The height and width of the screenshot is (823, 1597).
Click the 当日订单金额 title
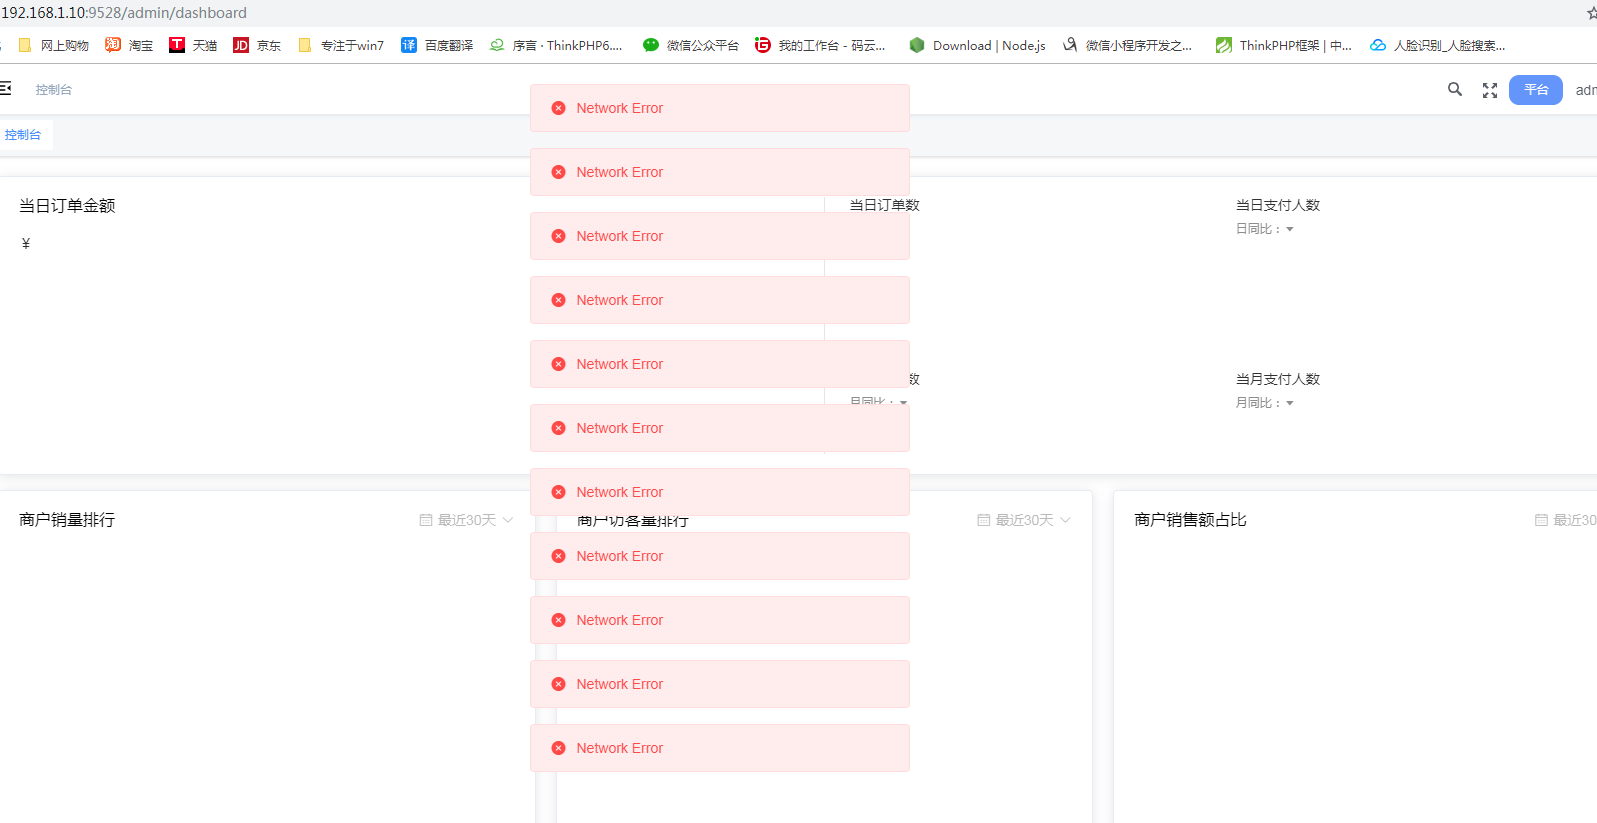tap(67, 205)
